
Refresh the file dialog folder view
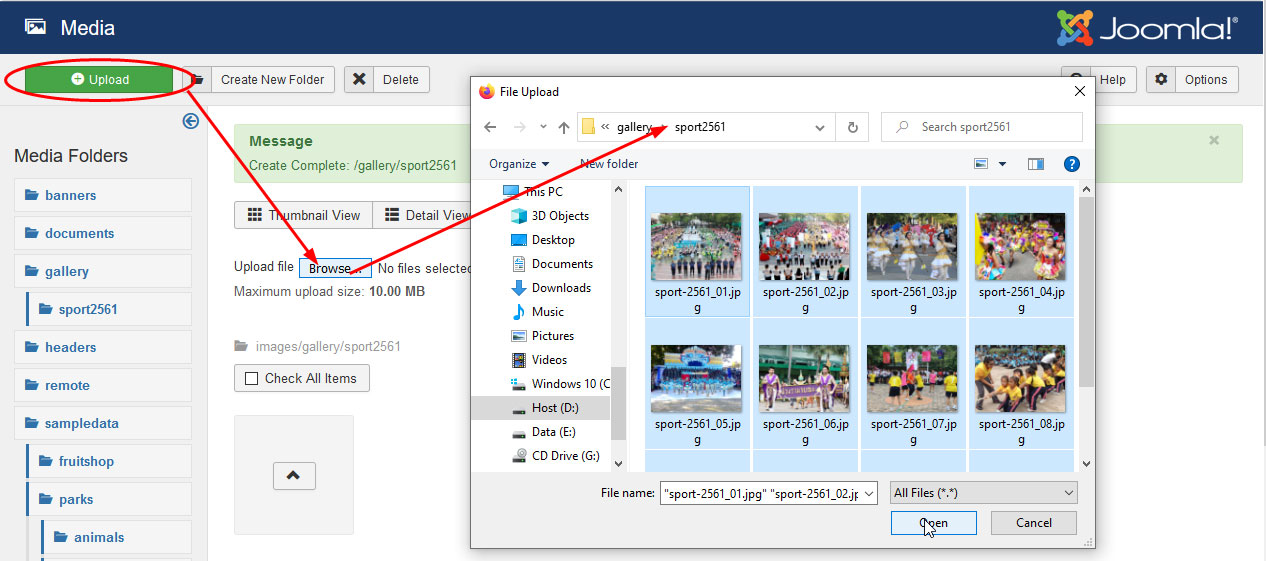tap(852, 127)
